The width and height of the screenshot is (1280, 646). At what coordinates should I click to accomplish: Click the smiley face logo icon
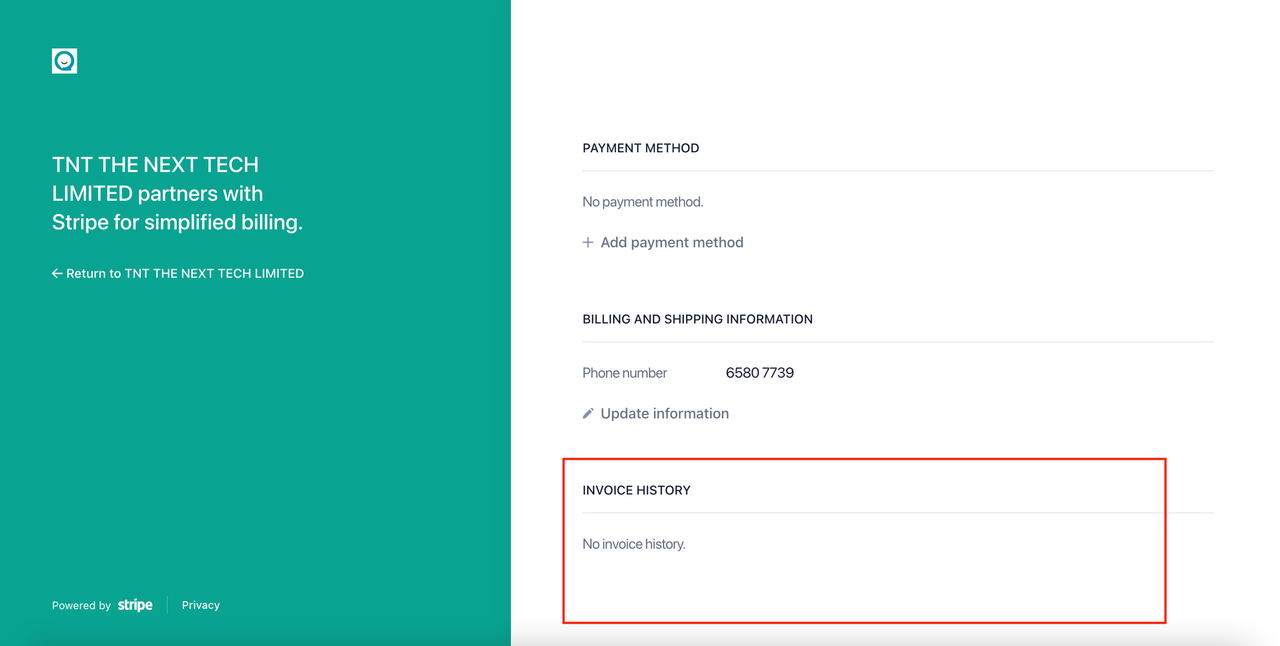click(64, 61)
